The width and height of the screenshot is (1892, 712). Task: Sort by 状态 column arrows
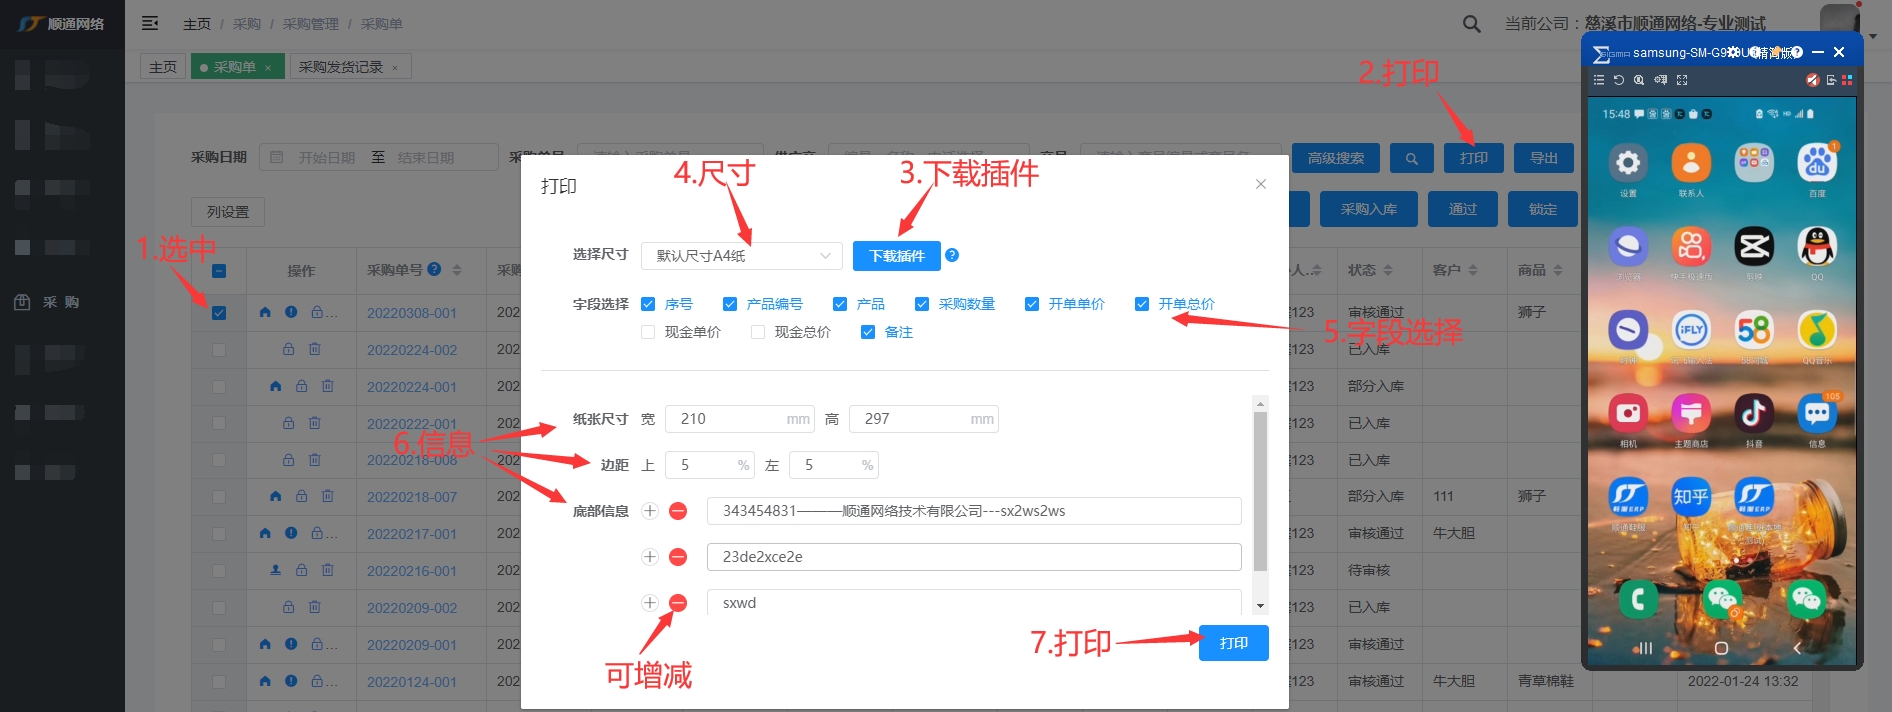1388,270
